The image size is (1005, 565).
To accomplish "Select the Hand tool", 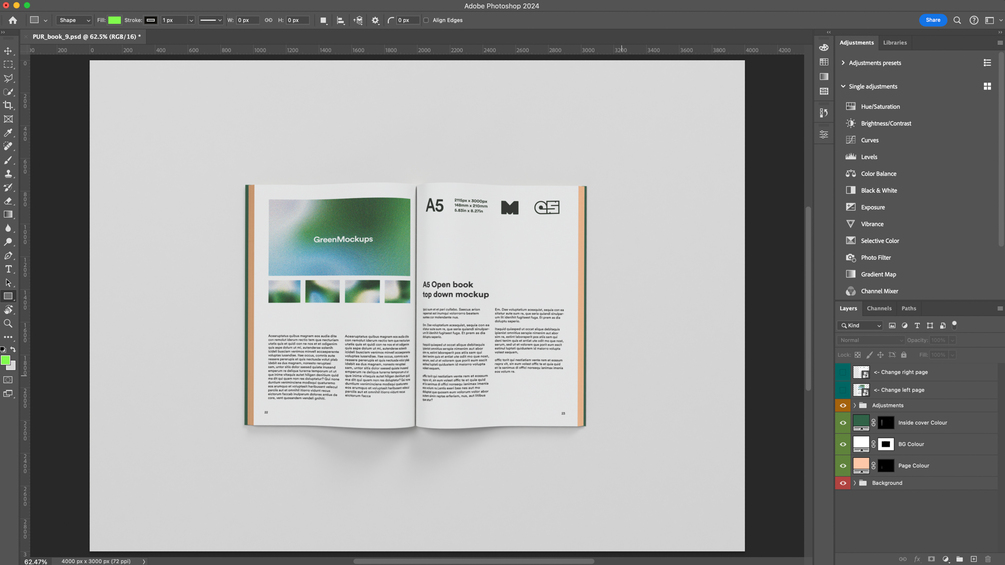I will pyautogui.click(x=8, y=310).
